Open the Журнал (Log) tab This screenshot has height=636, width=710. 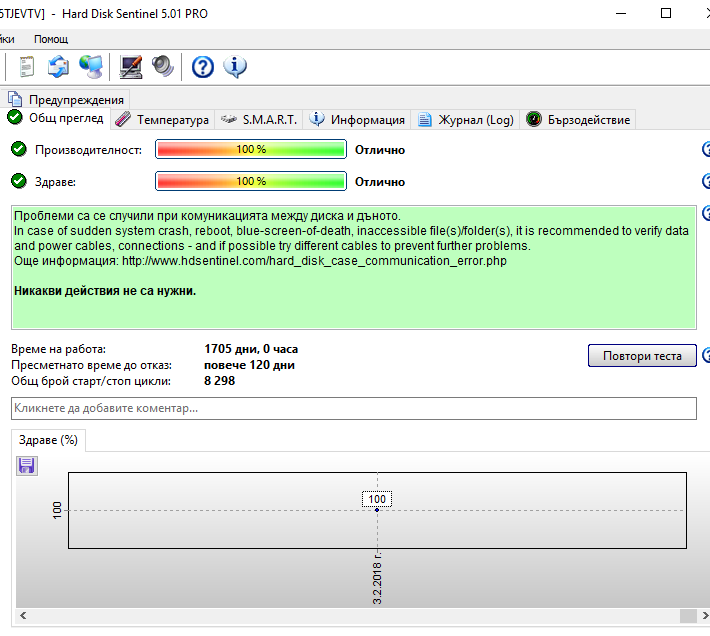pos(465,120)
